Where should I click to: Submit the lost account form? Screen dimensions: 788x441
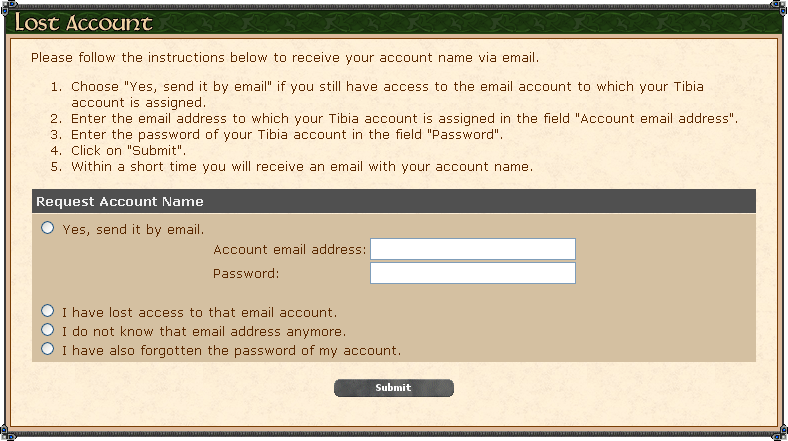click(394, 388)
